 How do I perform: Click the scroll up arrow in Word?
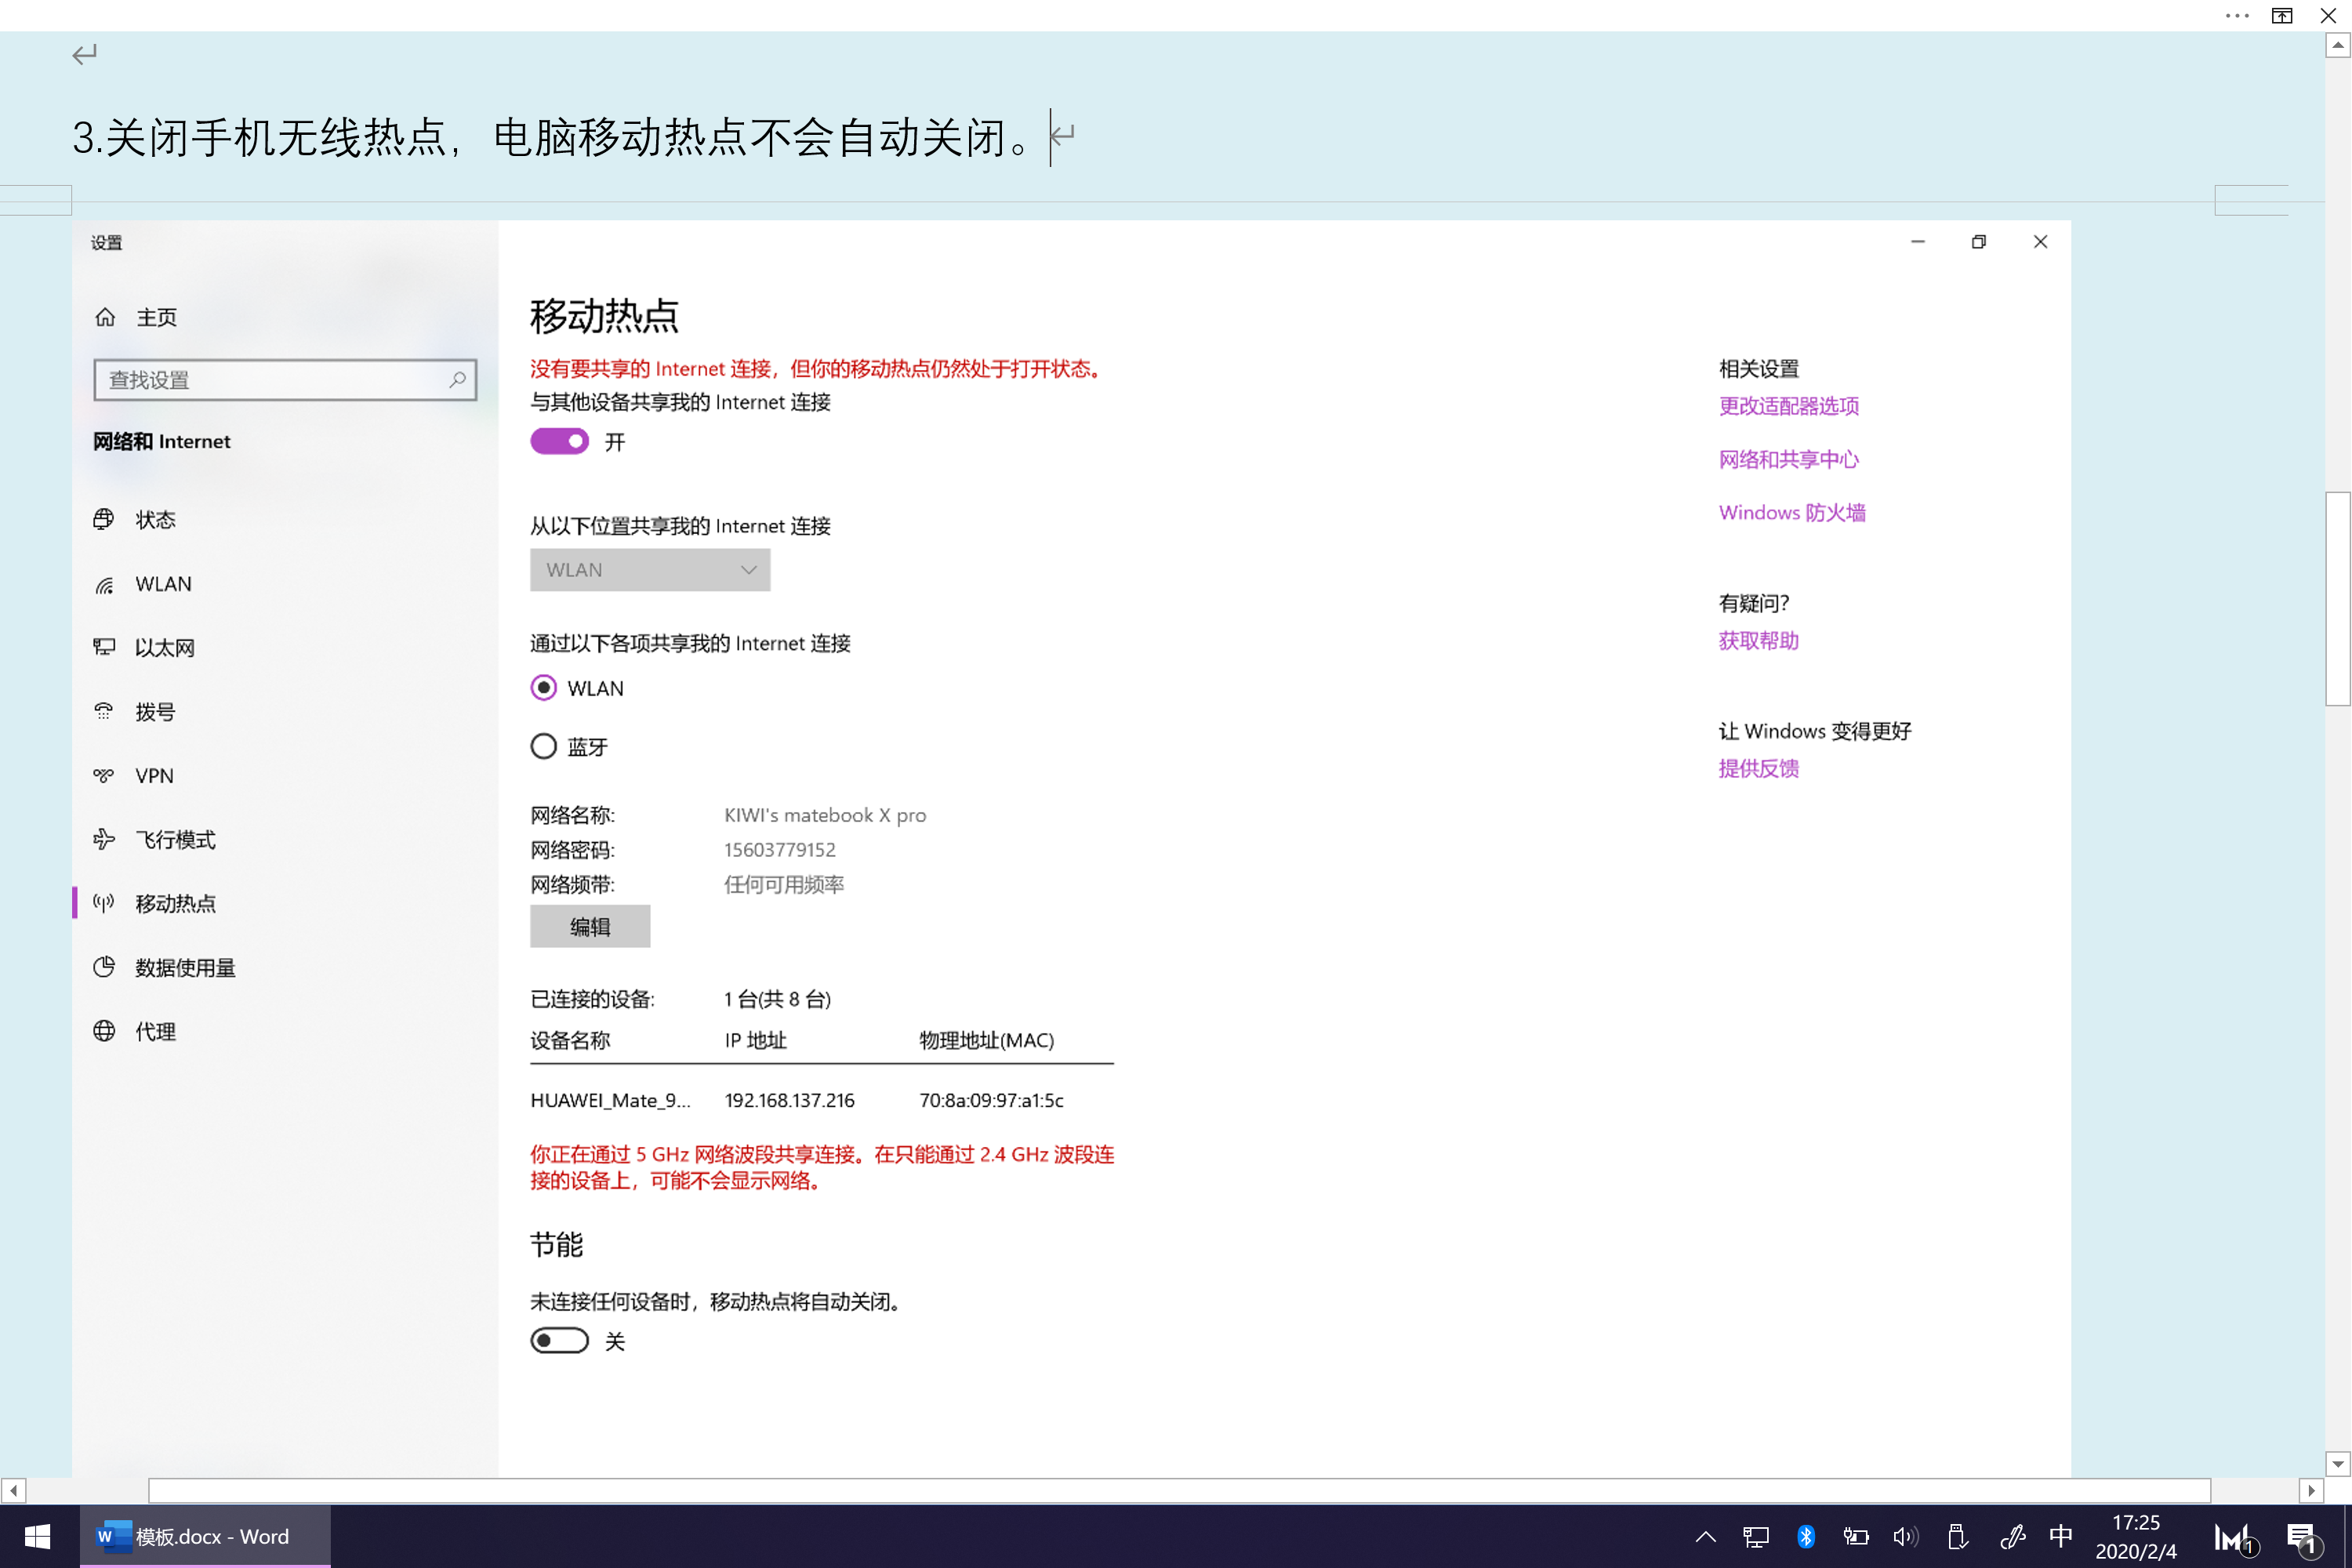point(2338,45)
